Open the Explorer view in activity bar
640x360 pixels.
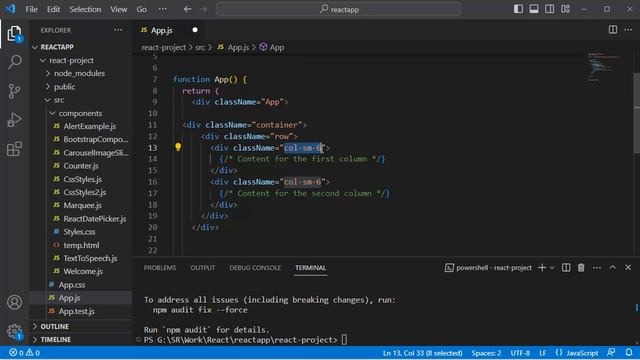click(14, 33)
